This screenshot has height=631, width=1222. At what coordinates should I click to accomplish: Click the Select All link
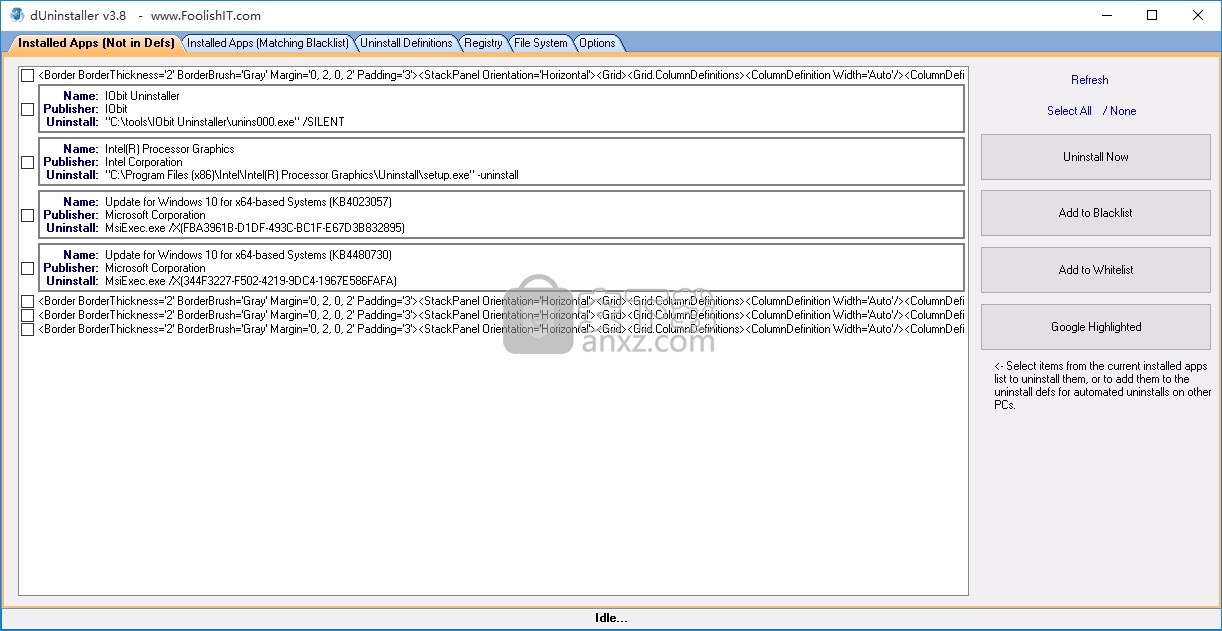coord(1069,111)
